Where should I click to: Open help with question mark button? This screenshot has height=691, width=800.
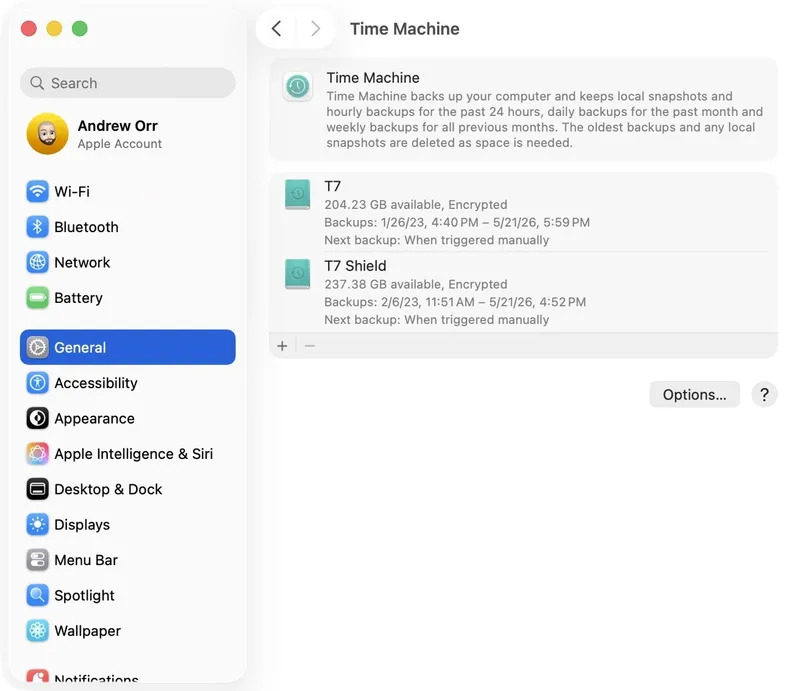click(x=764, y=394)
